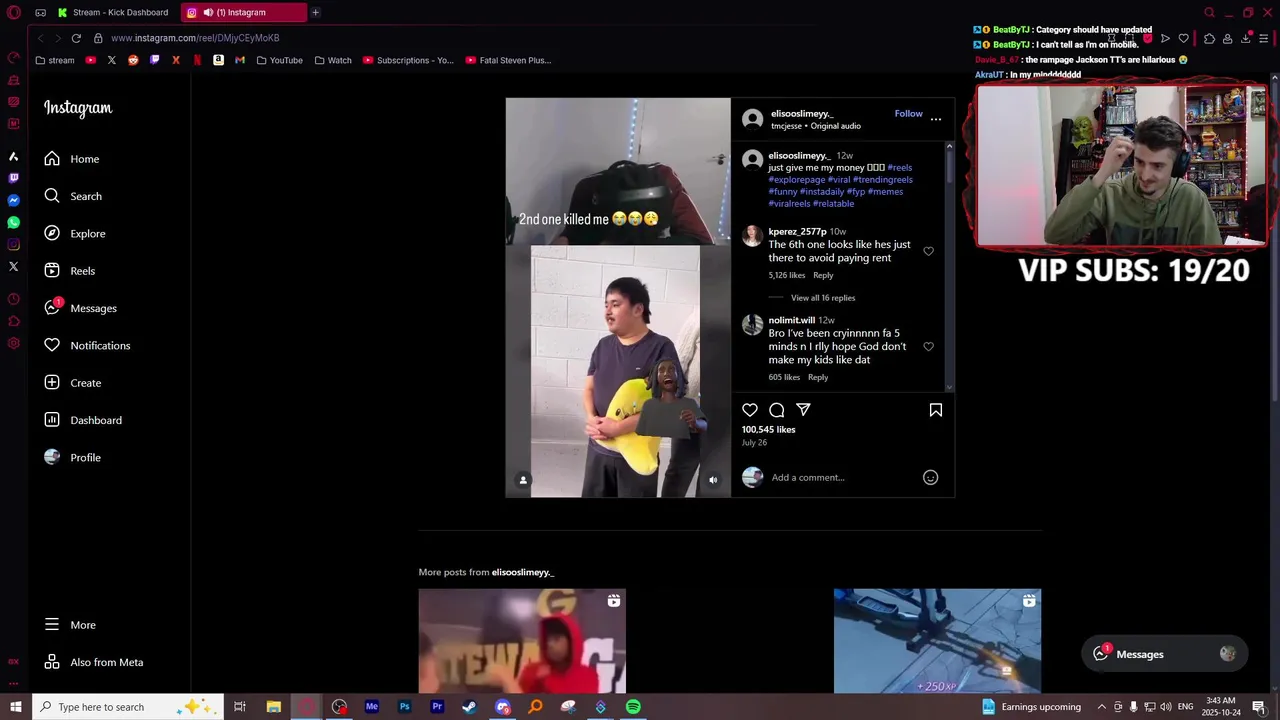1280x720 pixels.
Task: Open the #reels hashtag link
Action: pyautogui.click(x=900, y=168)
